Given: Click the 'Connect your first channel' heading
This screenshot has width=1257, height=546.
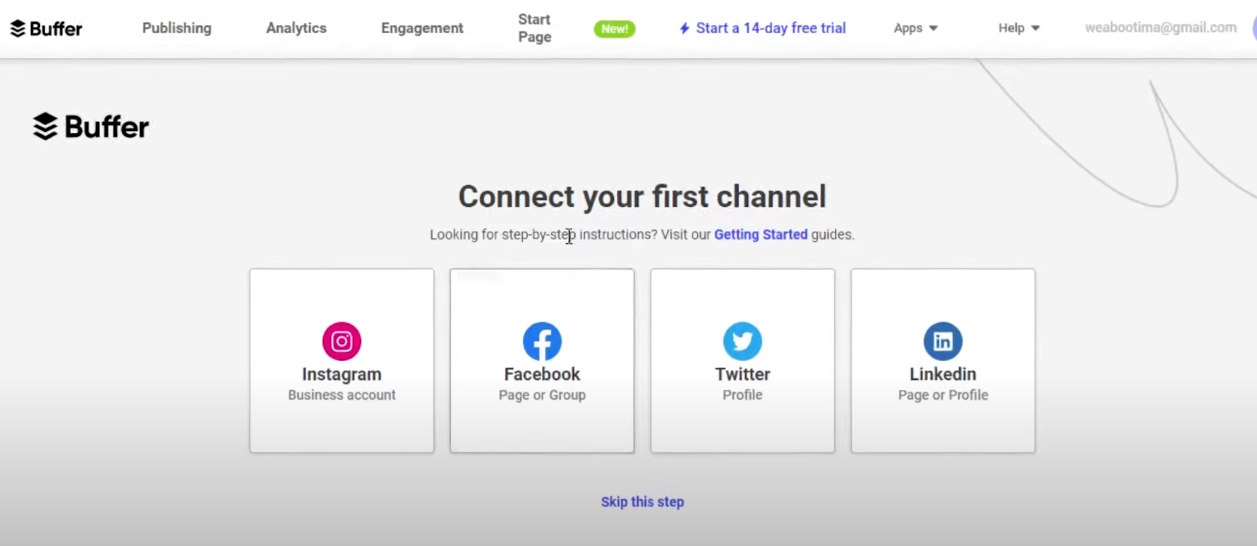Looking at the screenshot, I should 642,196.
